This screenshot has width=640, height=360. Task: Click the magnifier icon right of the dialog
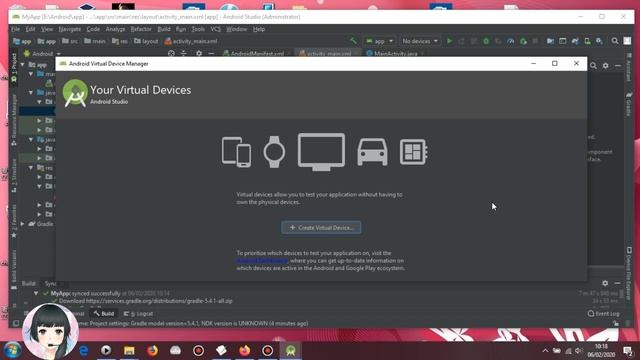tap(593, 65)
